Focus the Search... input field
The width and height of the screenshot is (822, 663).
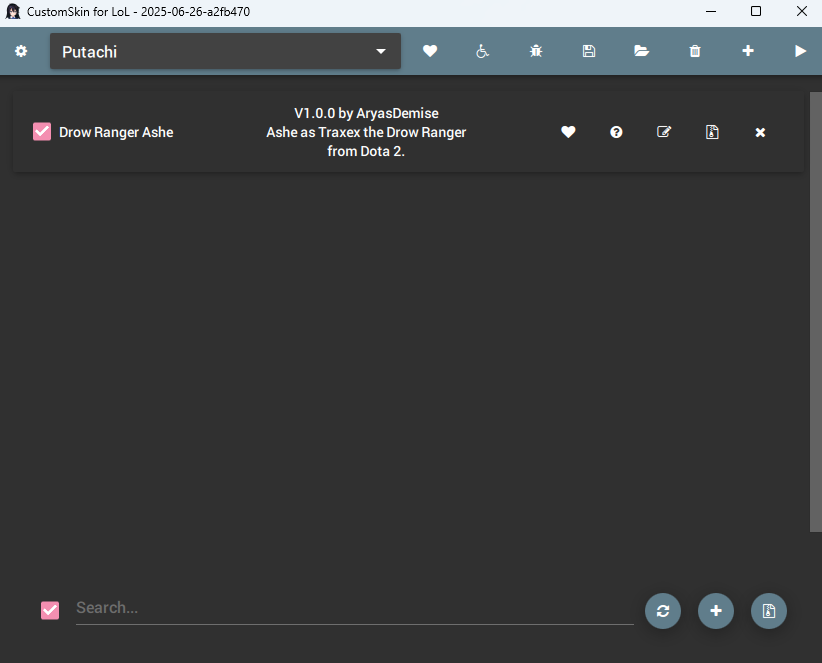coord(355,608)
